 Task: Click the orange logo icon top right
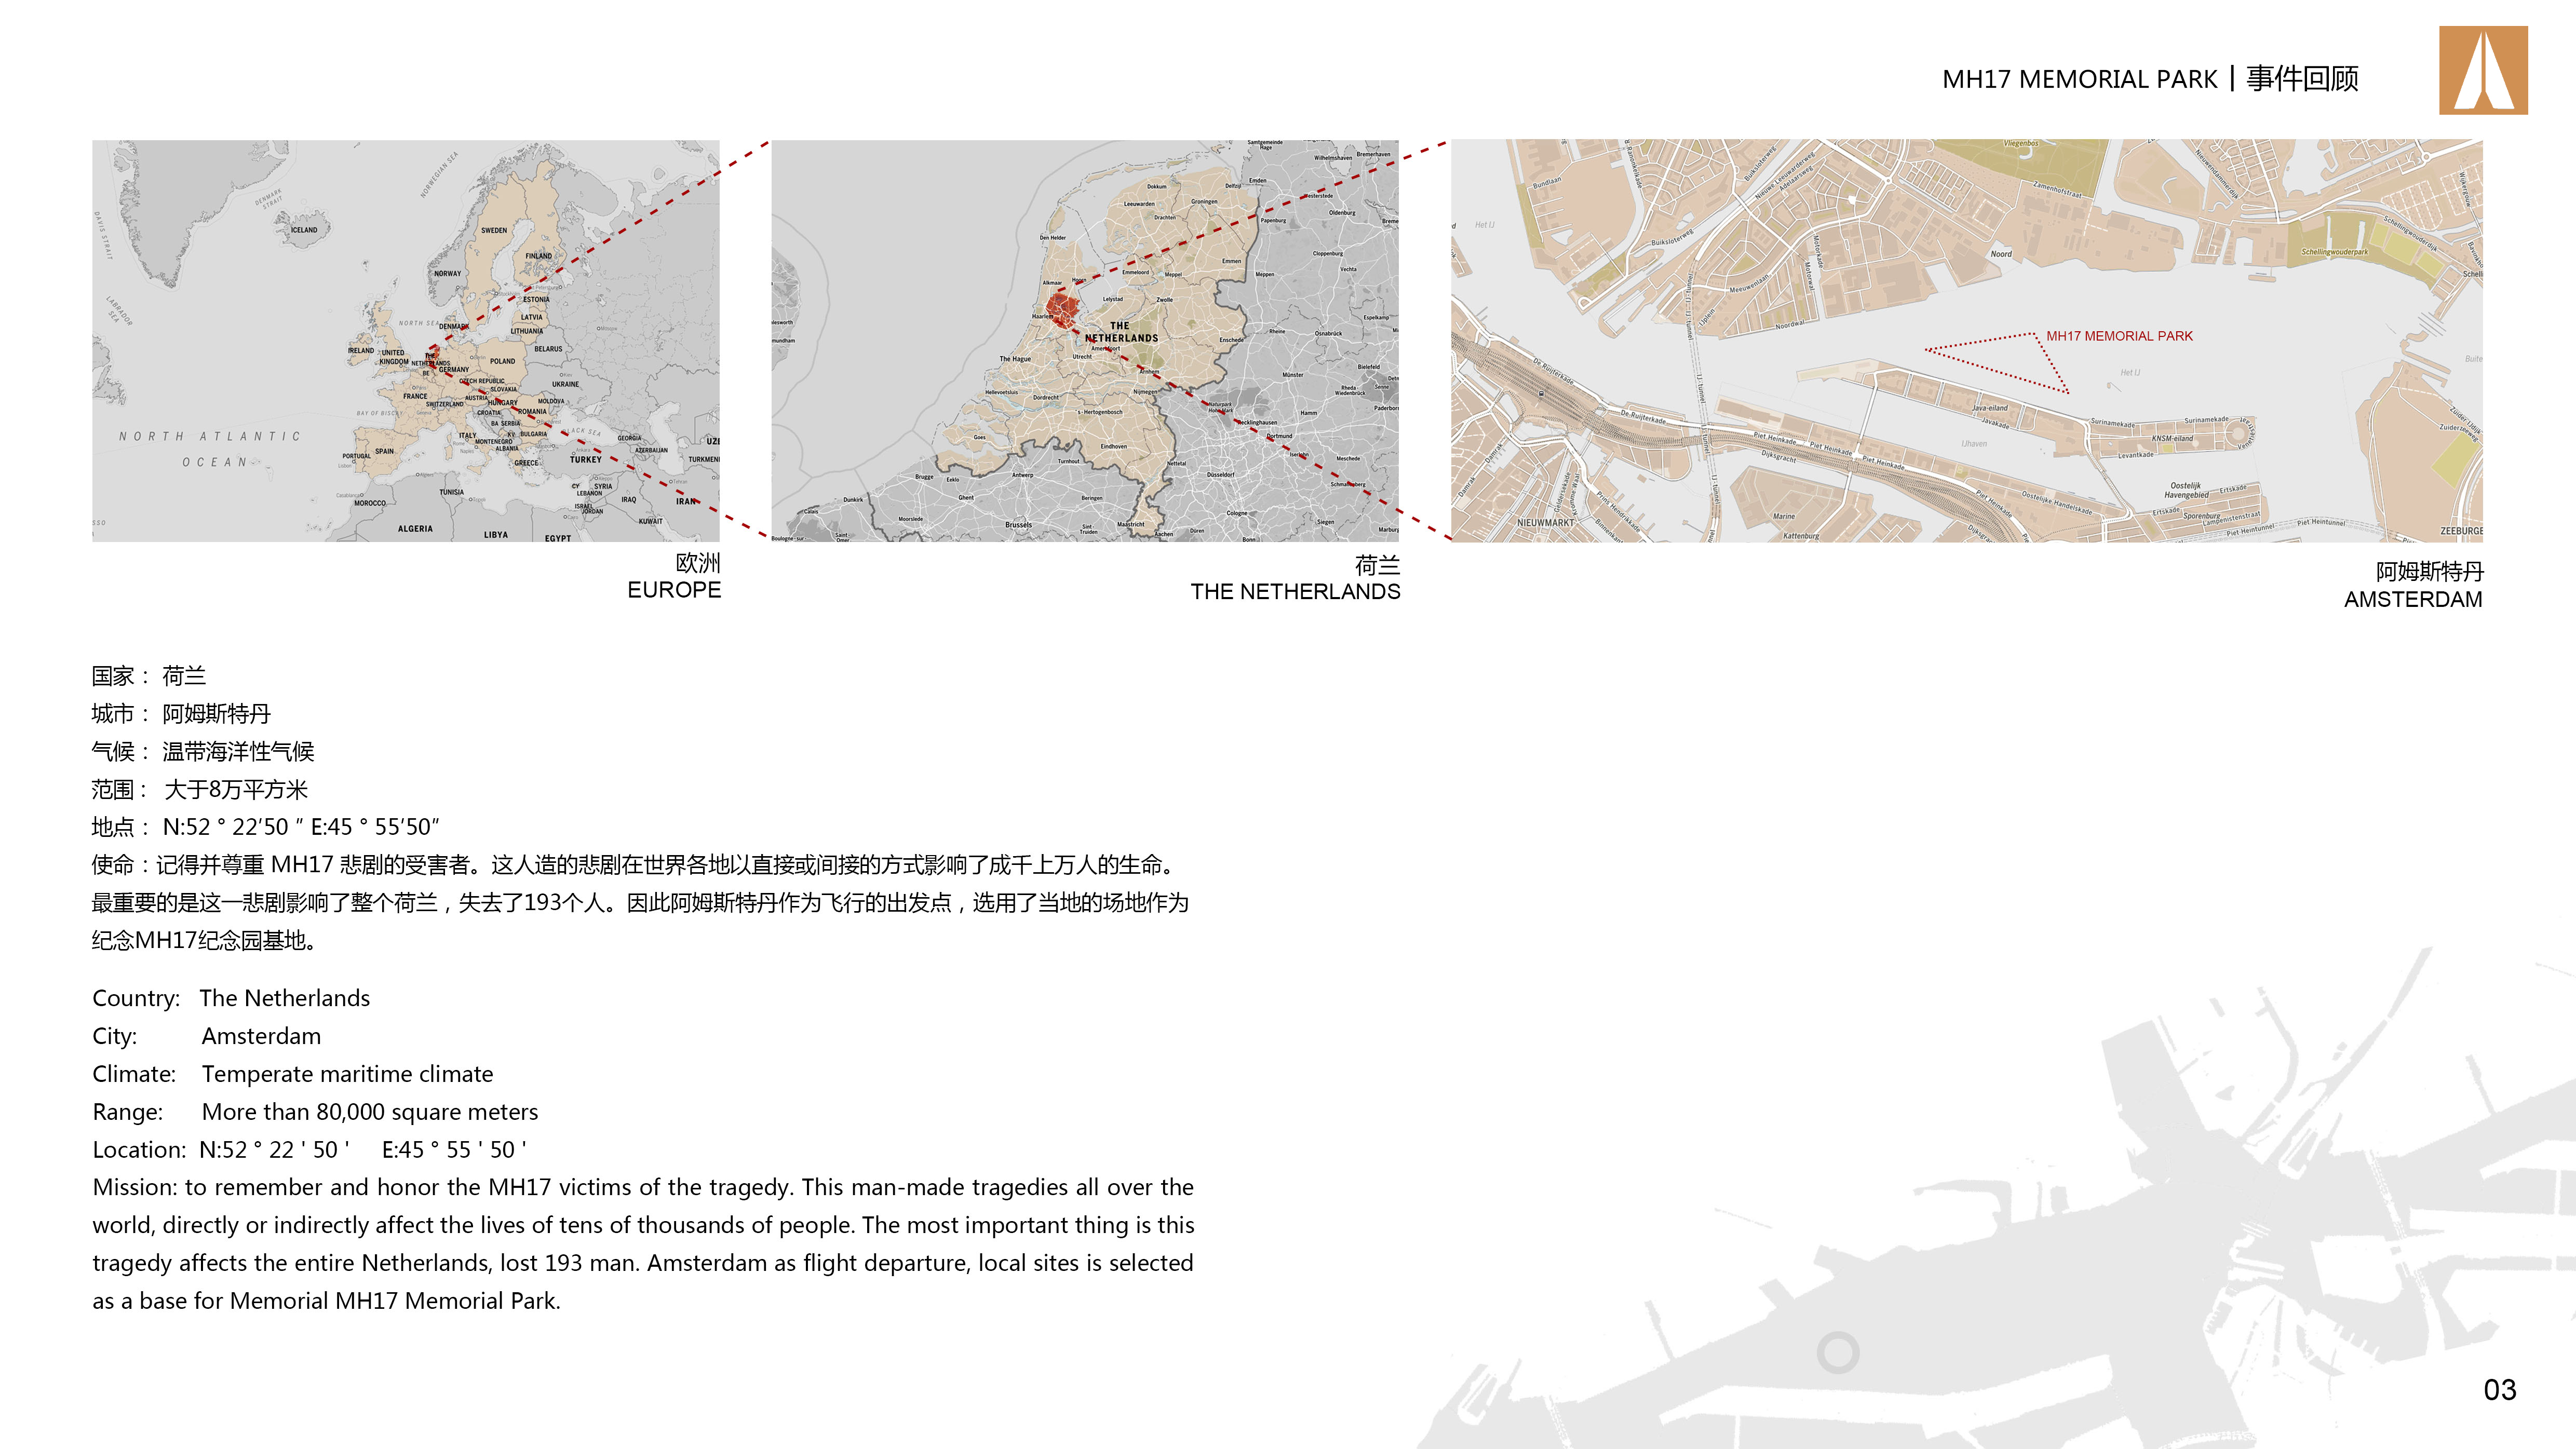point(2483,71)
